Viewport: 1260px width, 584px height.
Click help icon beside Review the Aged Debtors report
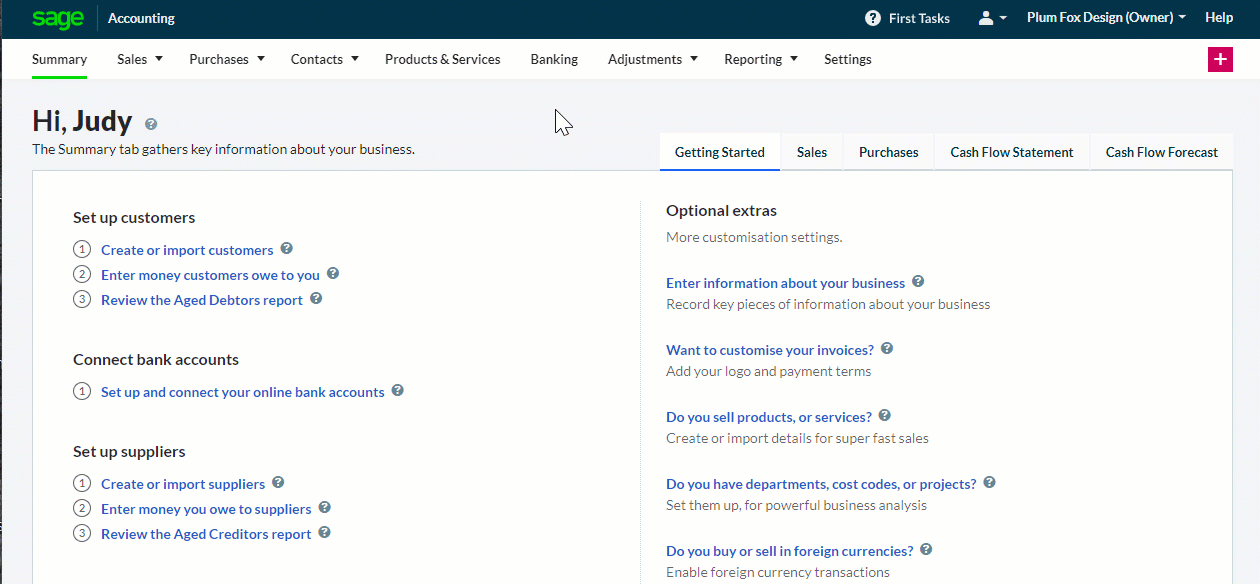pyautogui.click(x=316, y=299)
